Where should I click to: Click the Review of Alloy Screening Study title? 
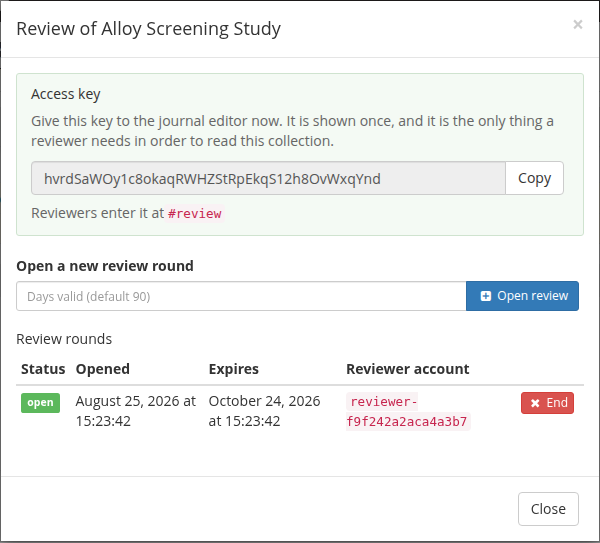[148, 29]
